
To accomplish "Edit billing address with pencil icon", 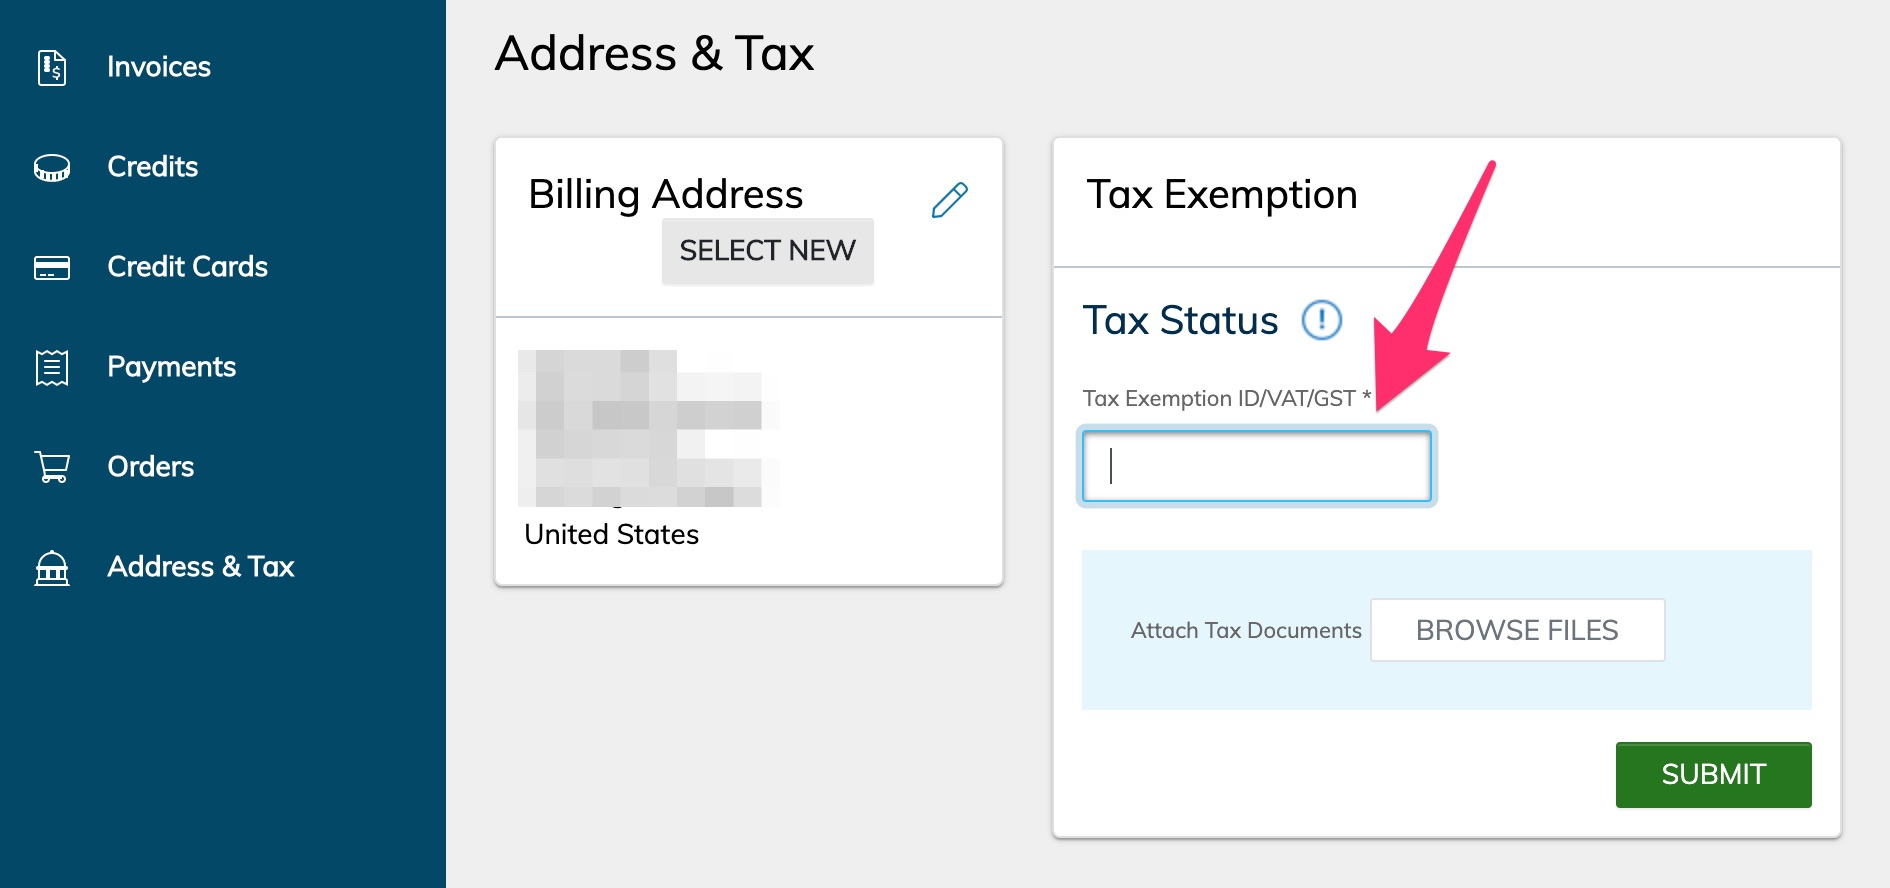I will point(949,200).
